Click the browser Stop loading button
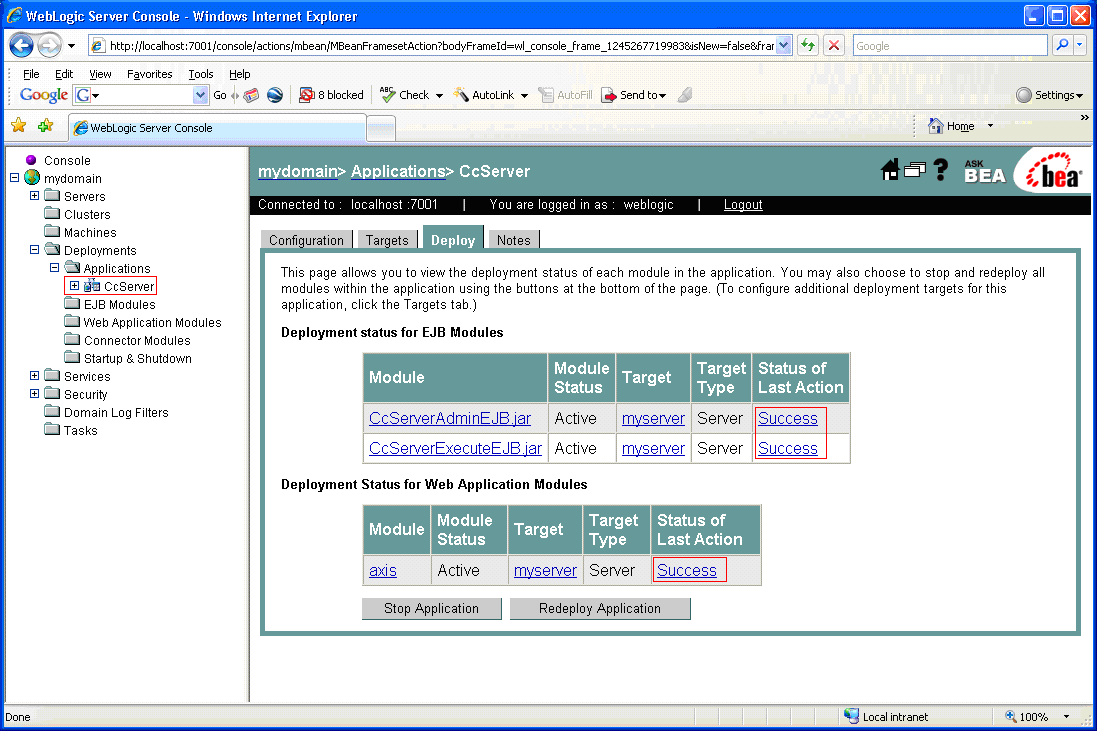 (833, 45)
